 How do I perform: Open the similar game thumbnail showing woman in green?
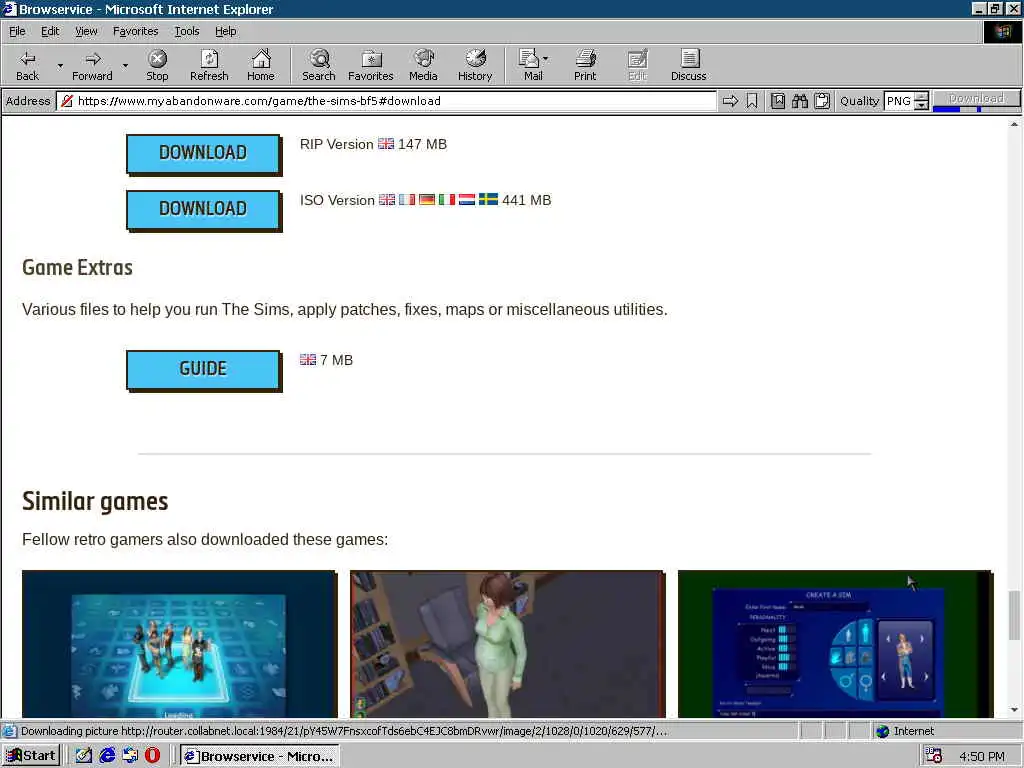507,644
